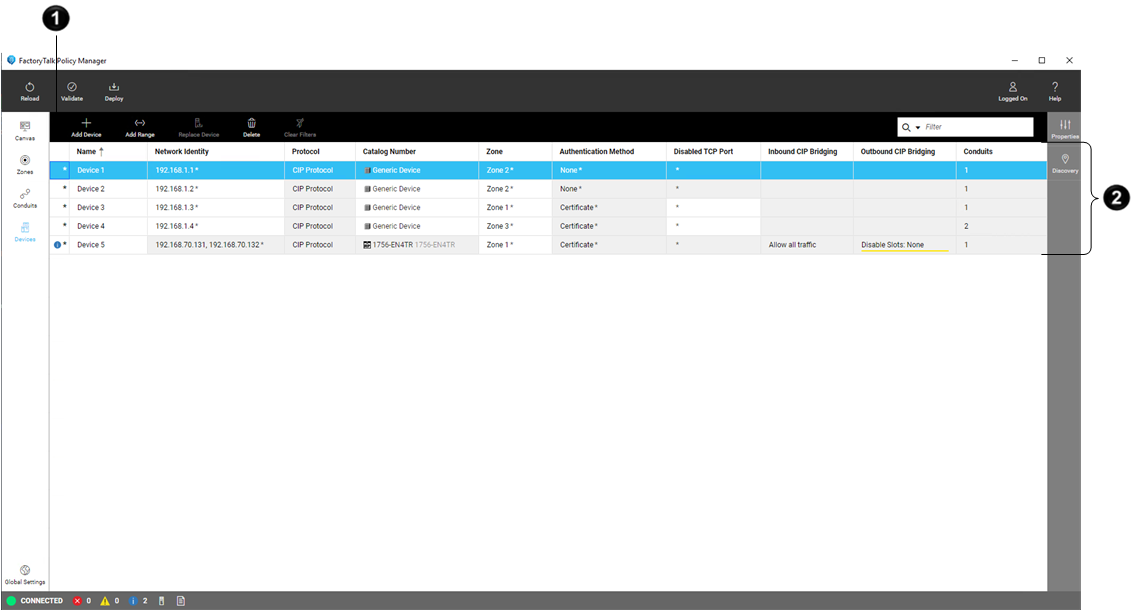
Task: Open the Help menu icon
Action: [1055, 88]
